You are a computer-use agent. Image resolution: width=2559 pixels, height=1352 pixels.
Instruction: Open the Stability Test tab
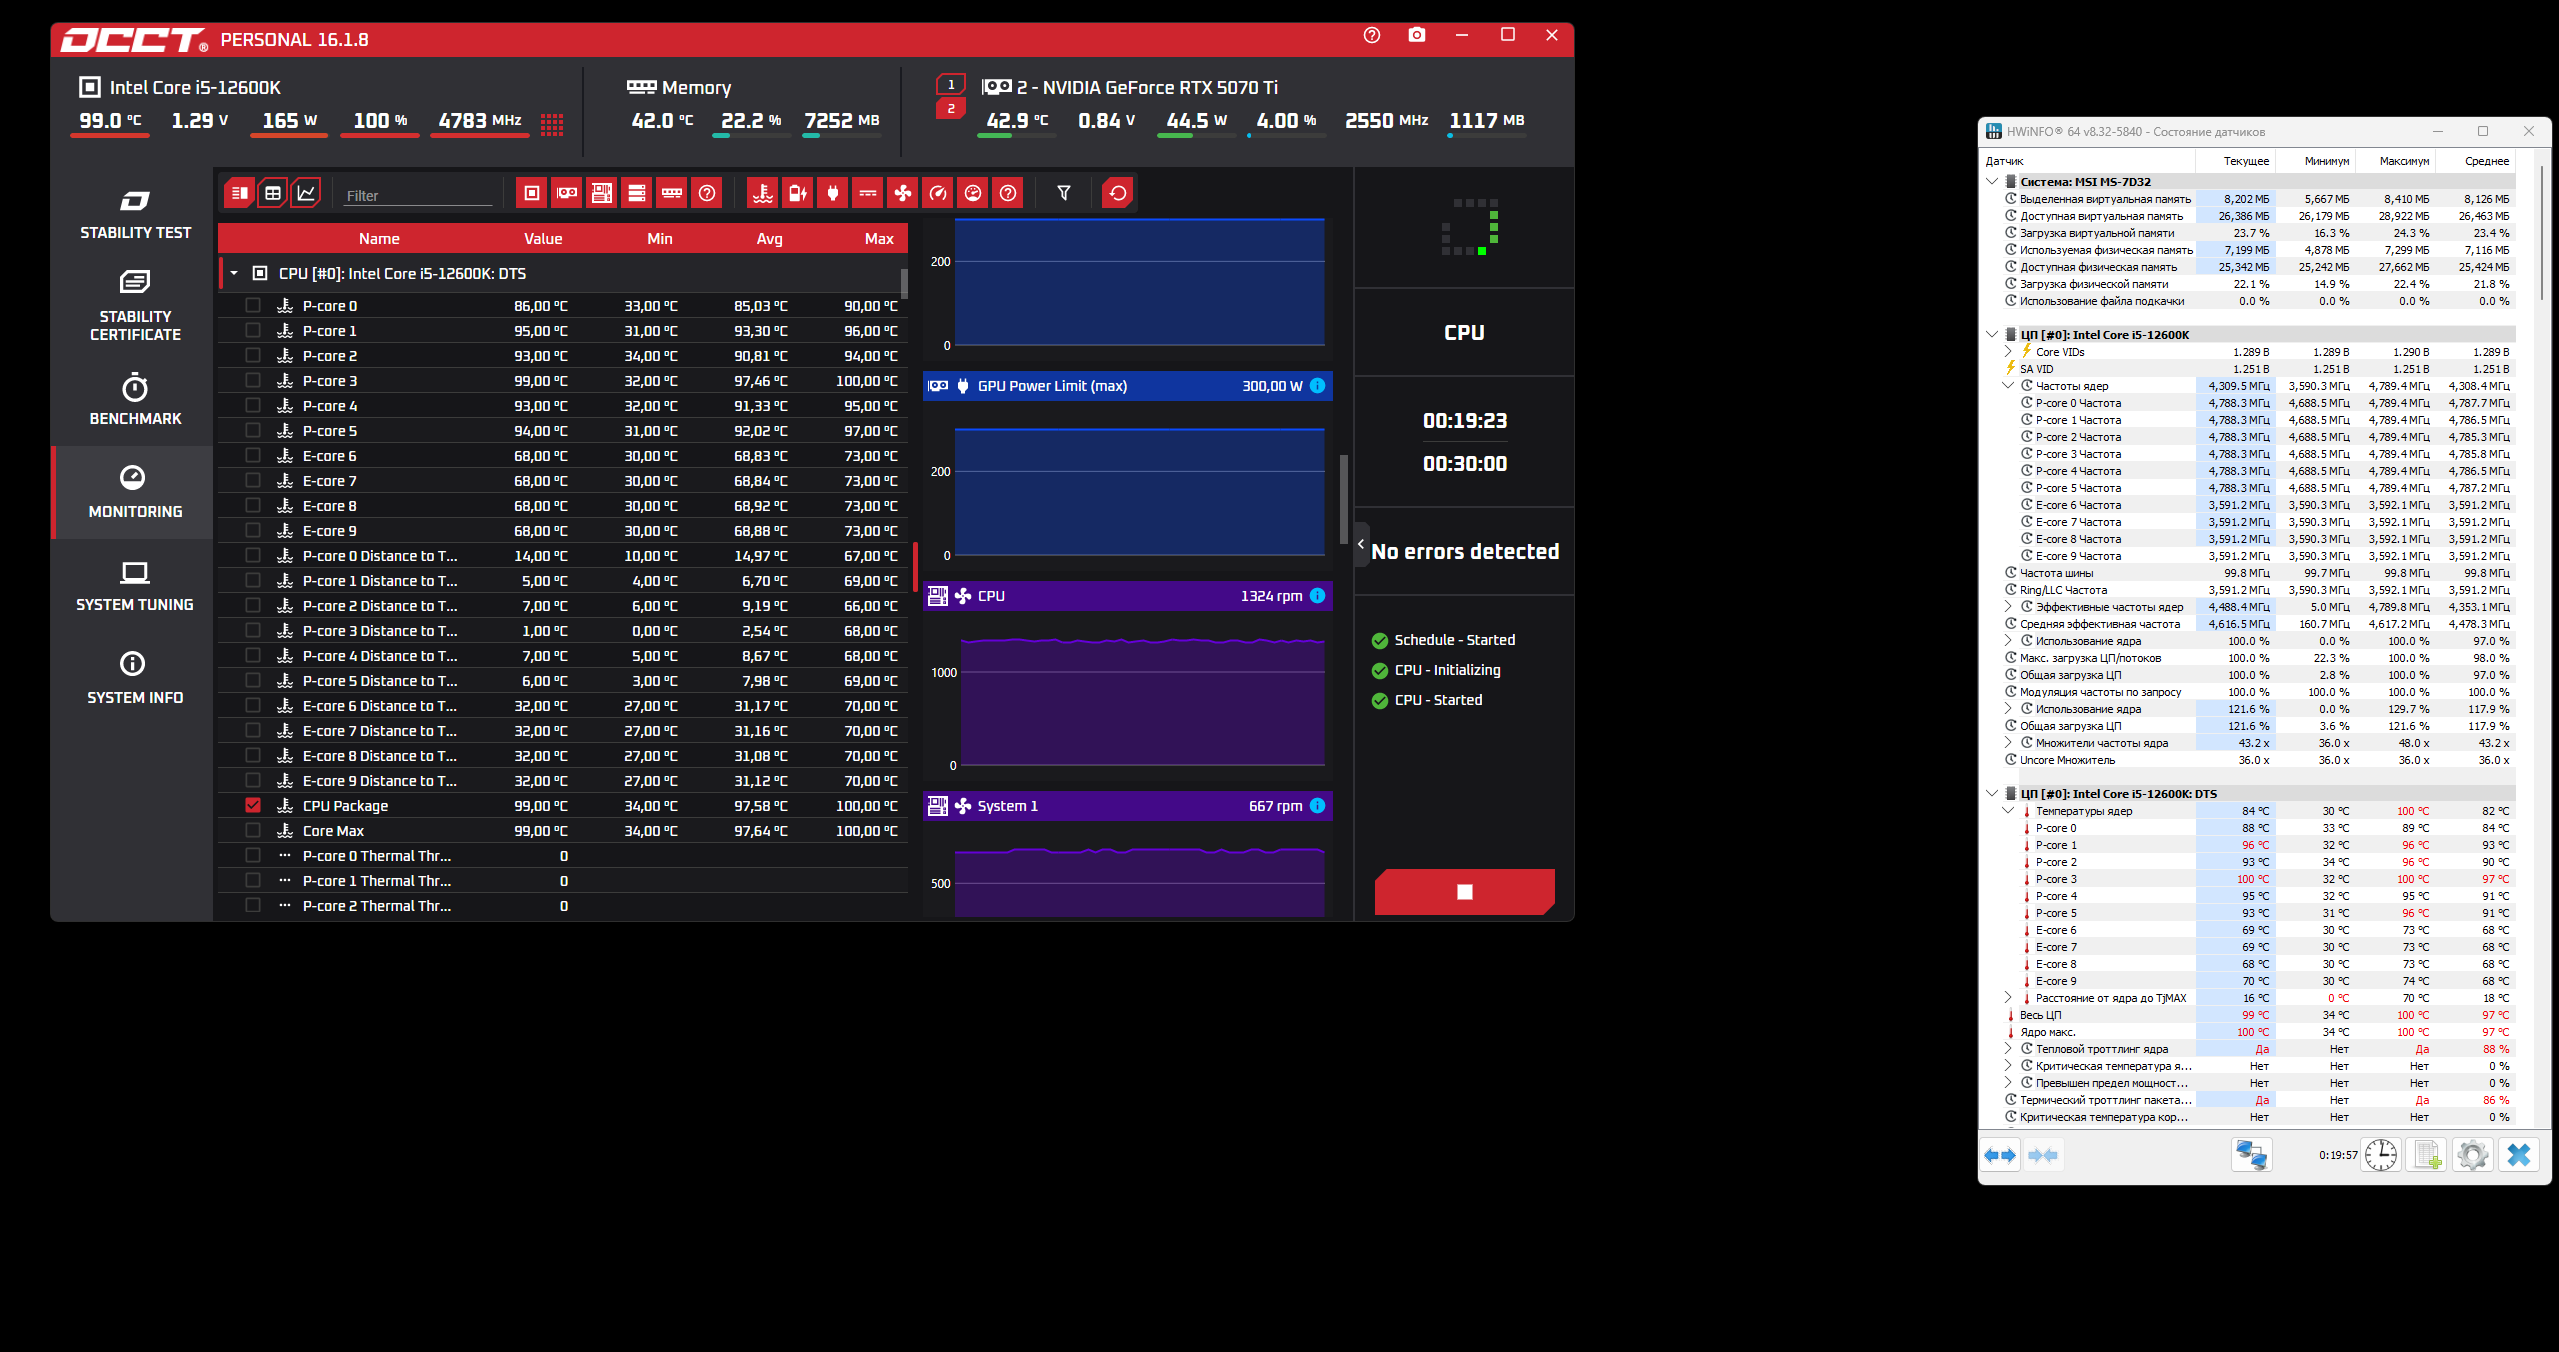135,213
